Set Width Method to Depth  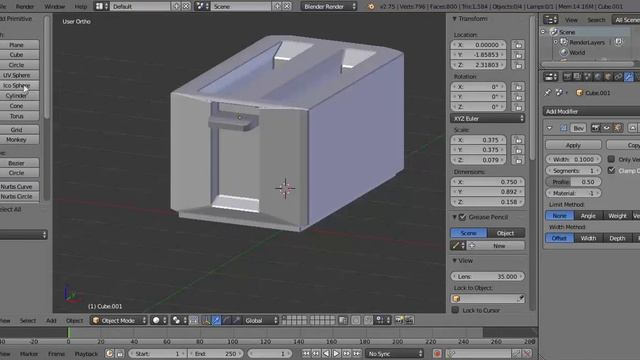(617, 238)
